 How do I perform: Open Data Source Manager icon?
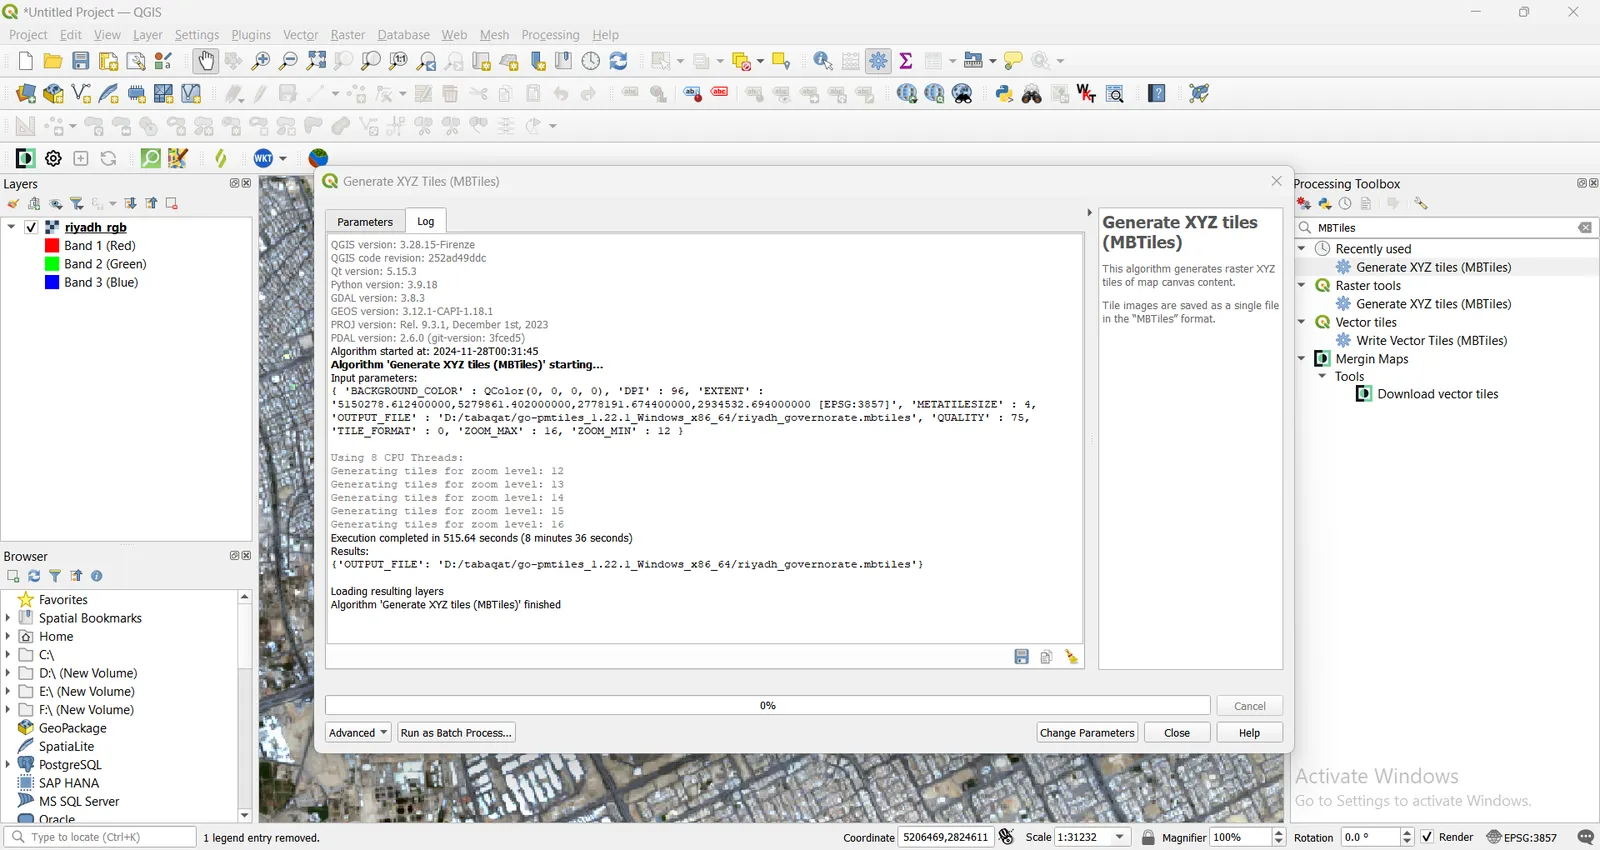click(26, 94)
